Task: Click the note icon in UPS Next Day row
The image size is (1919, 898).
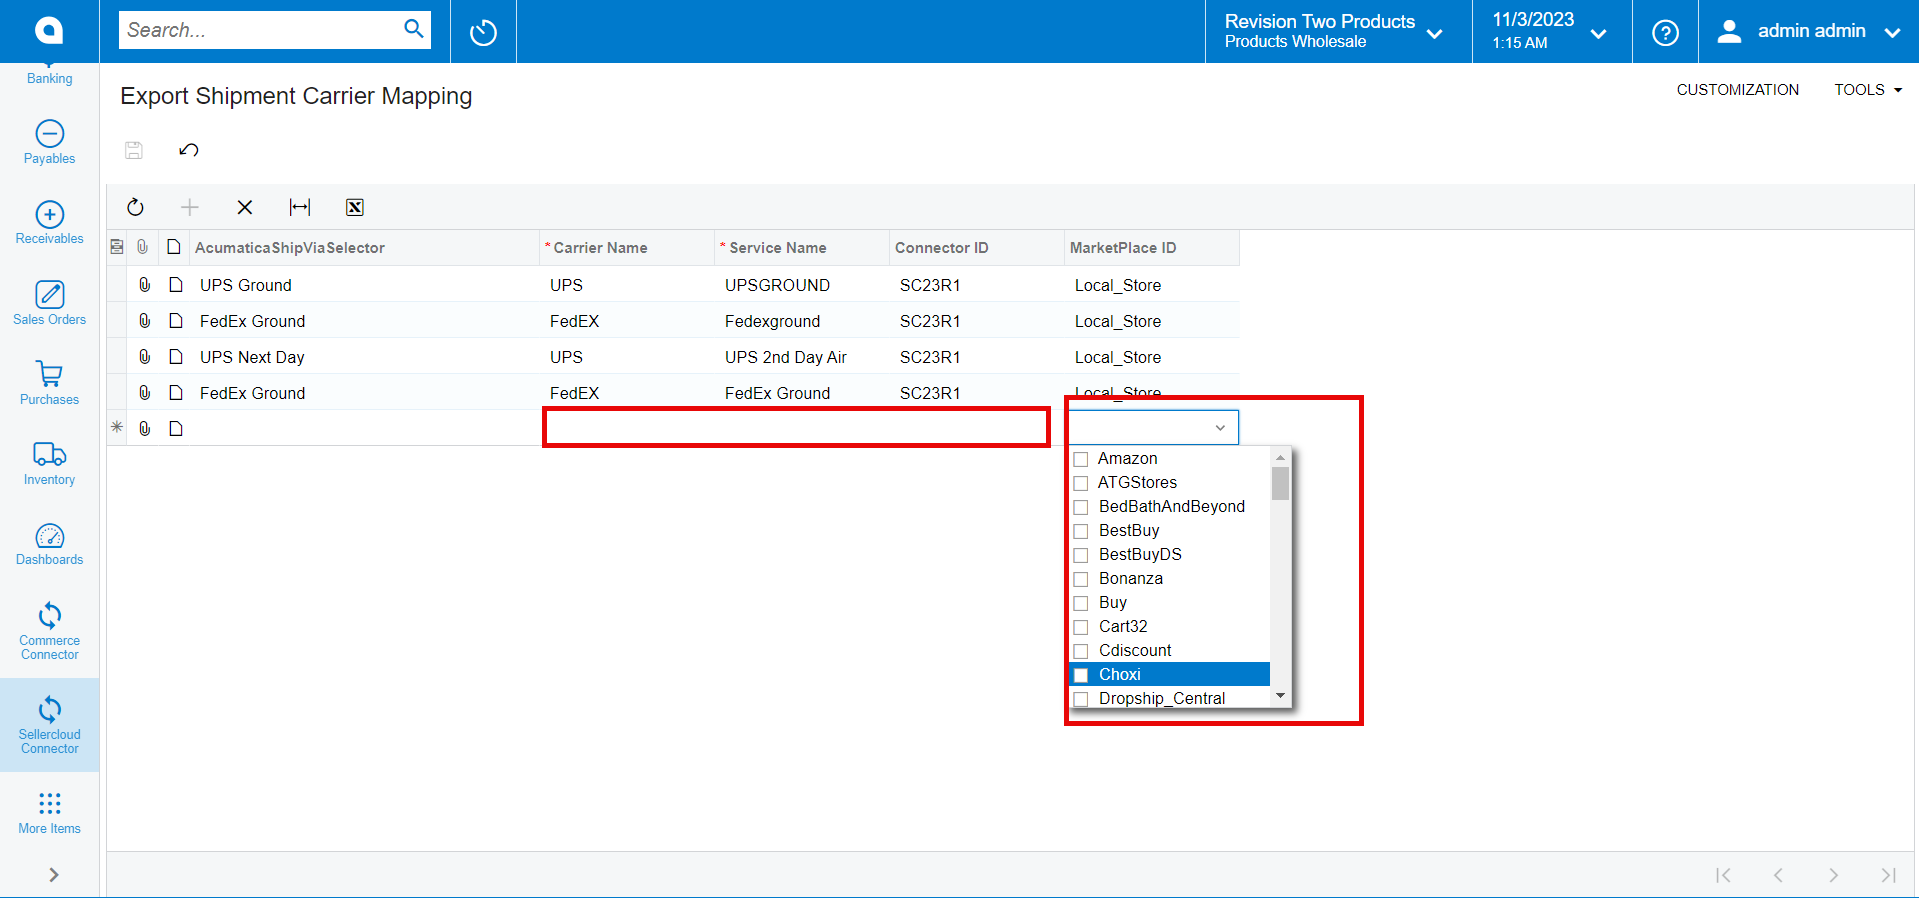Action: [x=176, y=357]
